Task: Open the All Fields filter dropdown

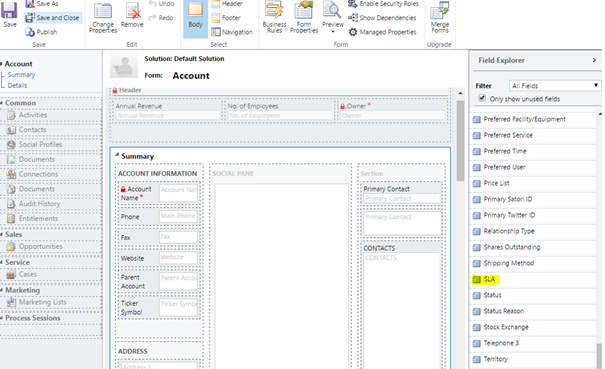Action: 555,86
